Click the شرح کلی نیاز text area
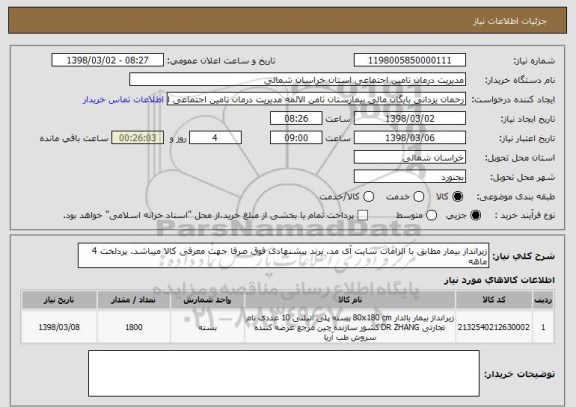The image size is (576, 407). click(x=283, y=256)
